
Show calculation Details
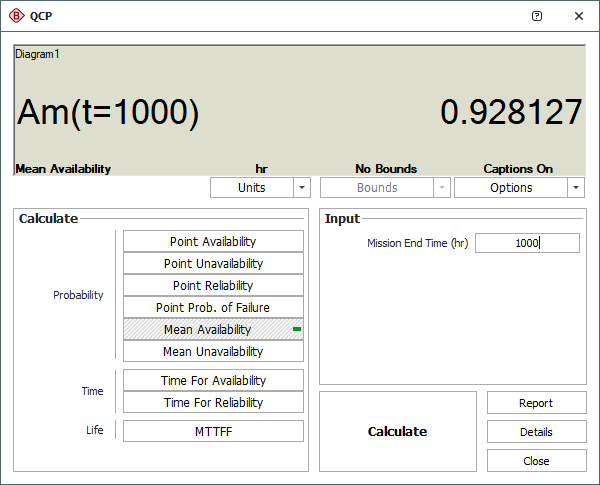[535, 432]
